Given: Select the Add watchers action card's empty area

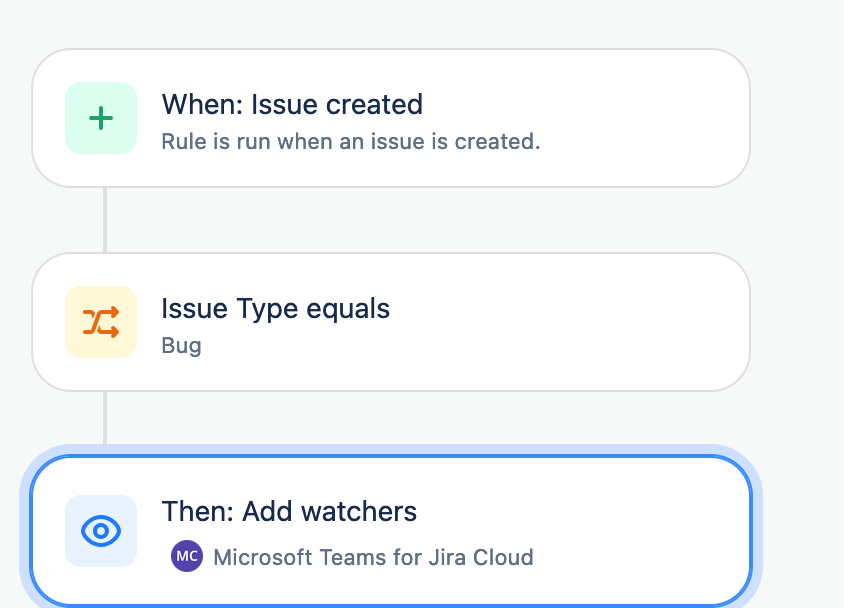Looking at the screenshot, I should (x=635, y=531).
